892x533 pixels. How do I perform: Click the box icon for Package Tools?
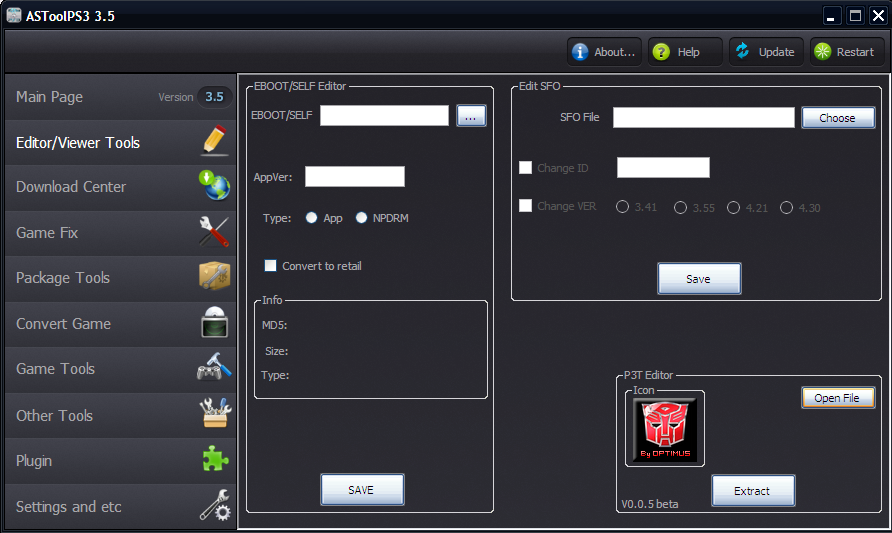(214, 276)
